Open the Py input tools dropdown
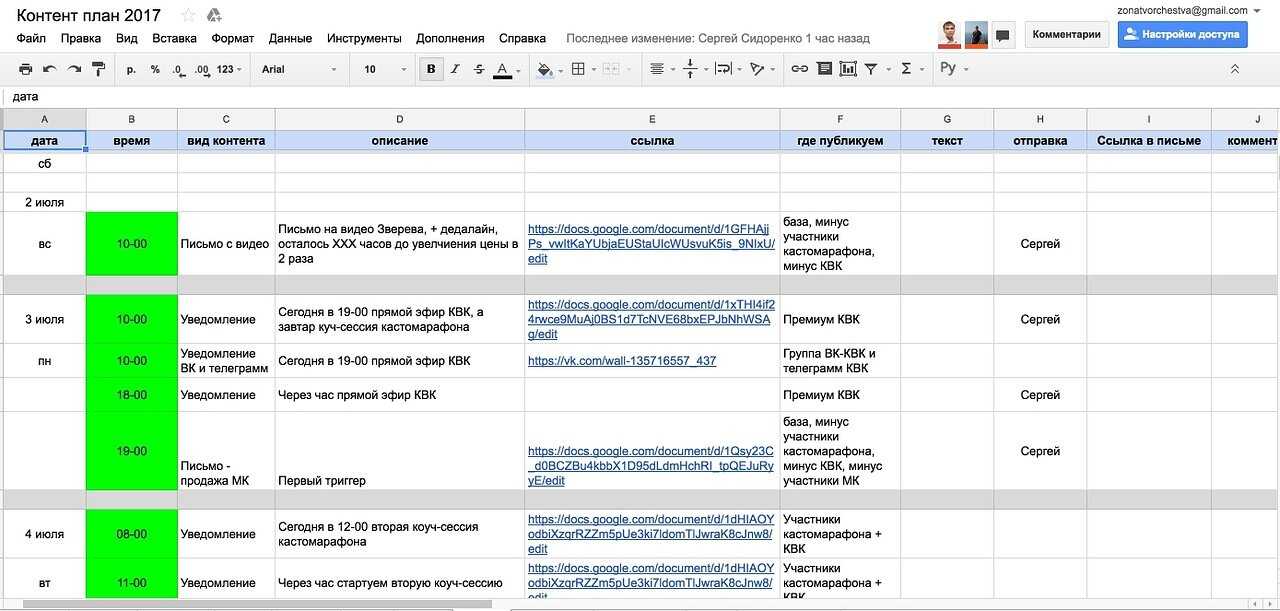The height and width of the screenshot is (611, 1280). pyautogui.click(x=953, y=69)
